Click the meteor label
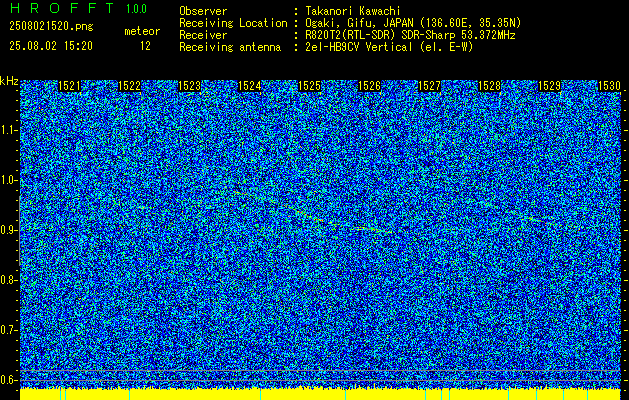 (x=142, y=31)
